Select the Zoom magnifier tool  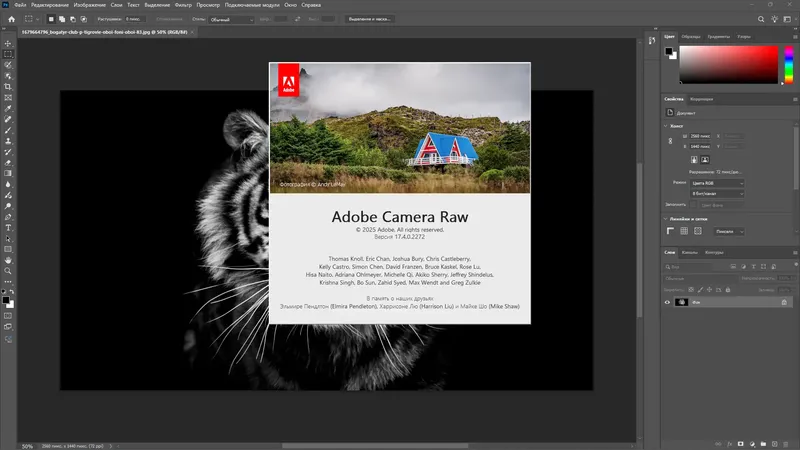(x=8, y=271)
